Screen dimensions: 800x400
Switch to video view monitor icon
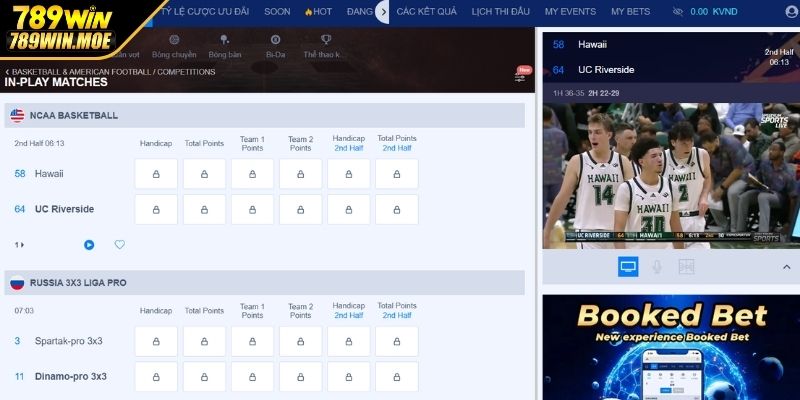click(x=628, y=266)
